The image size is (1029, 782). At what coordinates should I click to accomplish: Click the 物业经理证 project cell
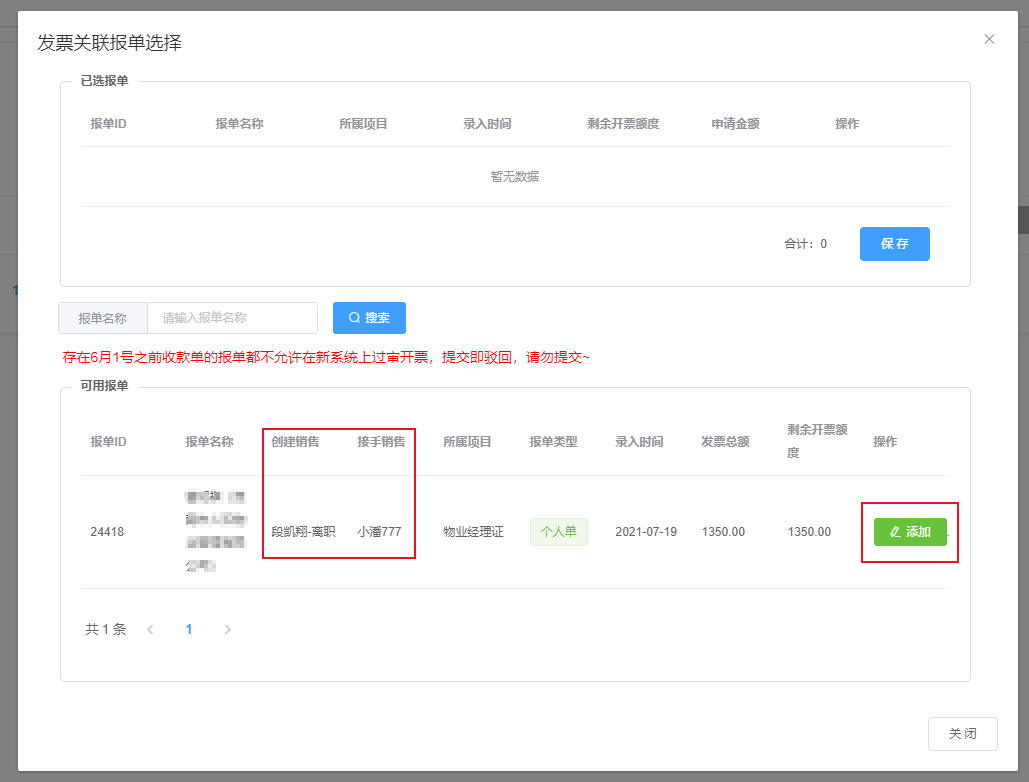(x=473, y=532)
